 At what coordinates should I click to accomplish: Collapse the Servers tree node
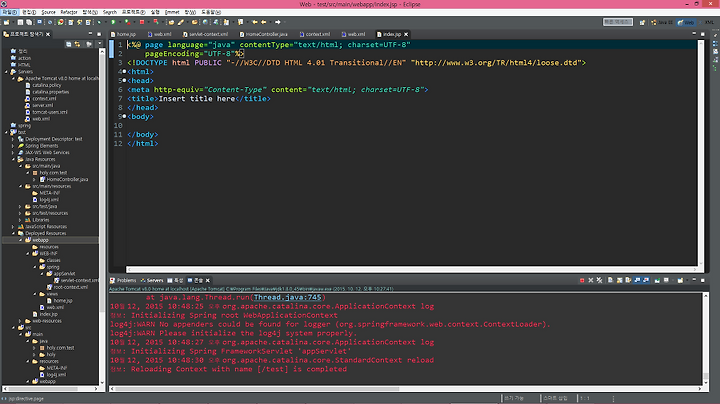[6, 72]
